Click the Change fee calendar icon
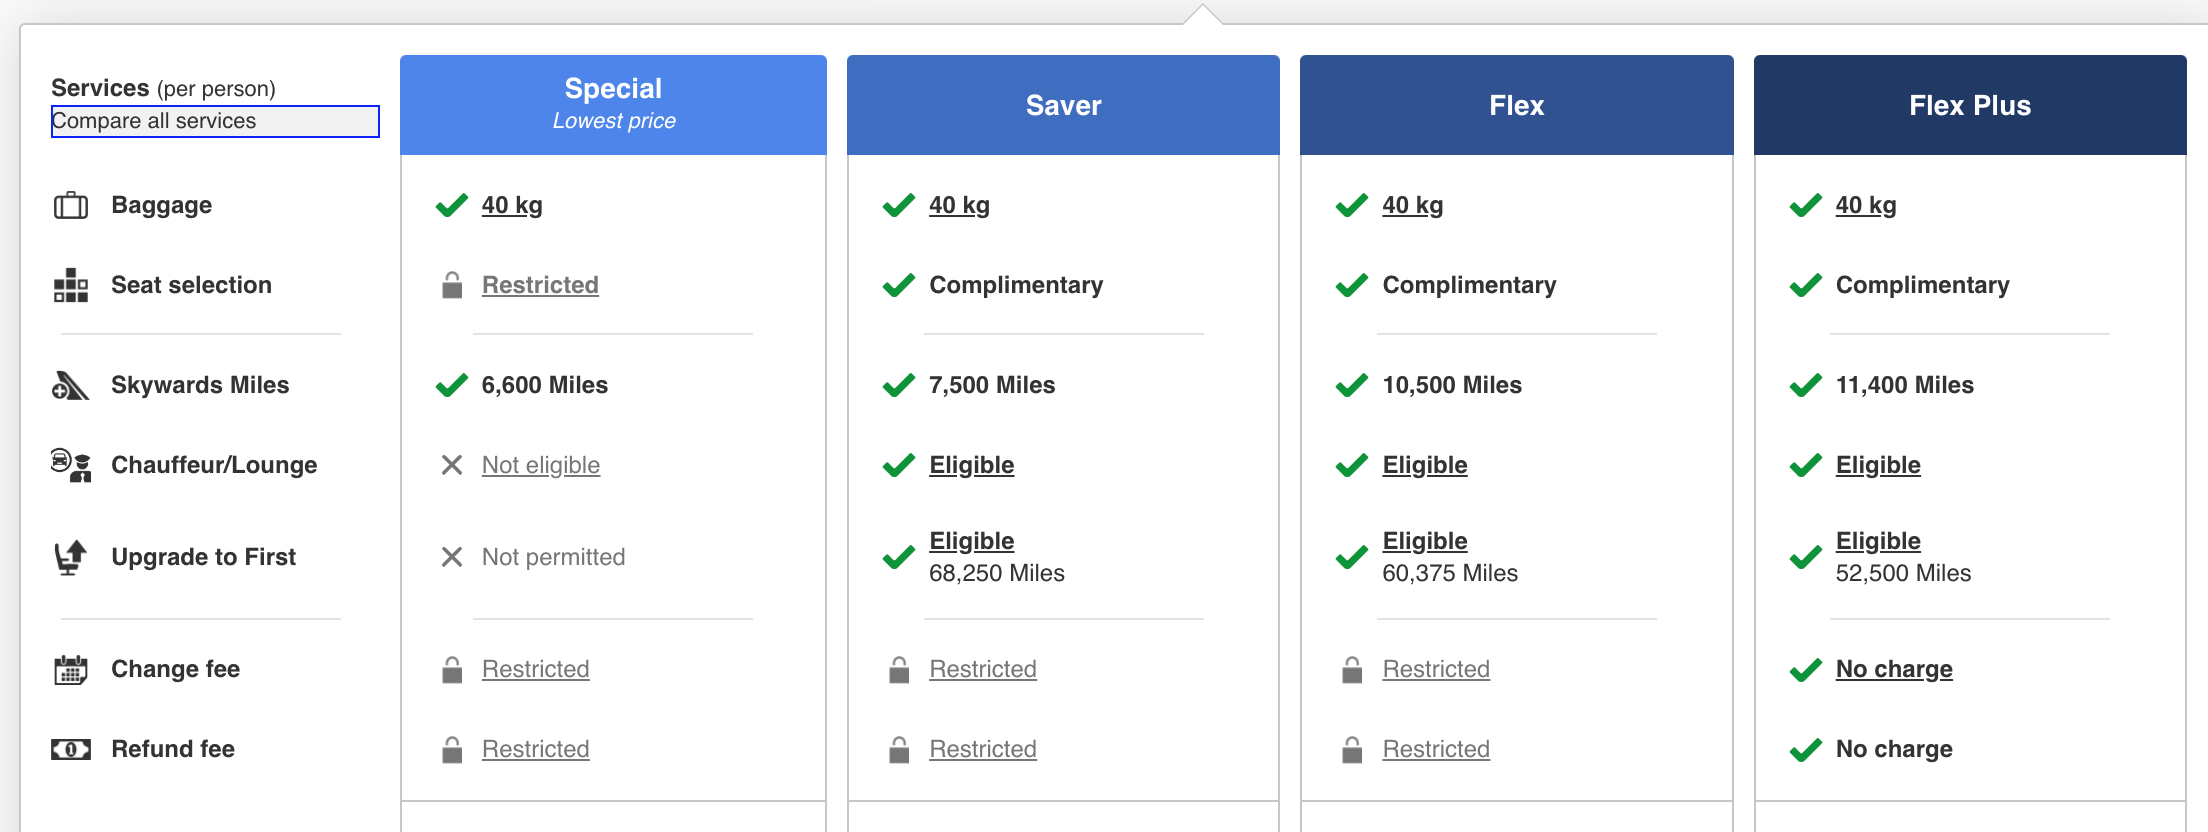The width and height of the screenshot is (2208, 832). pyautogui.click(x=70, y=669)
